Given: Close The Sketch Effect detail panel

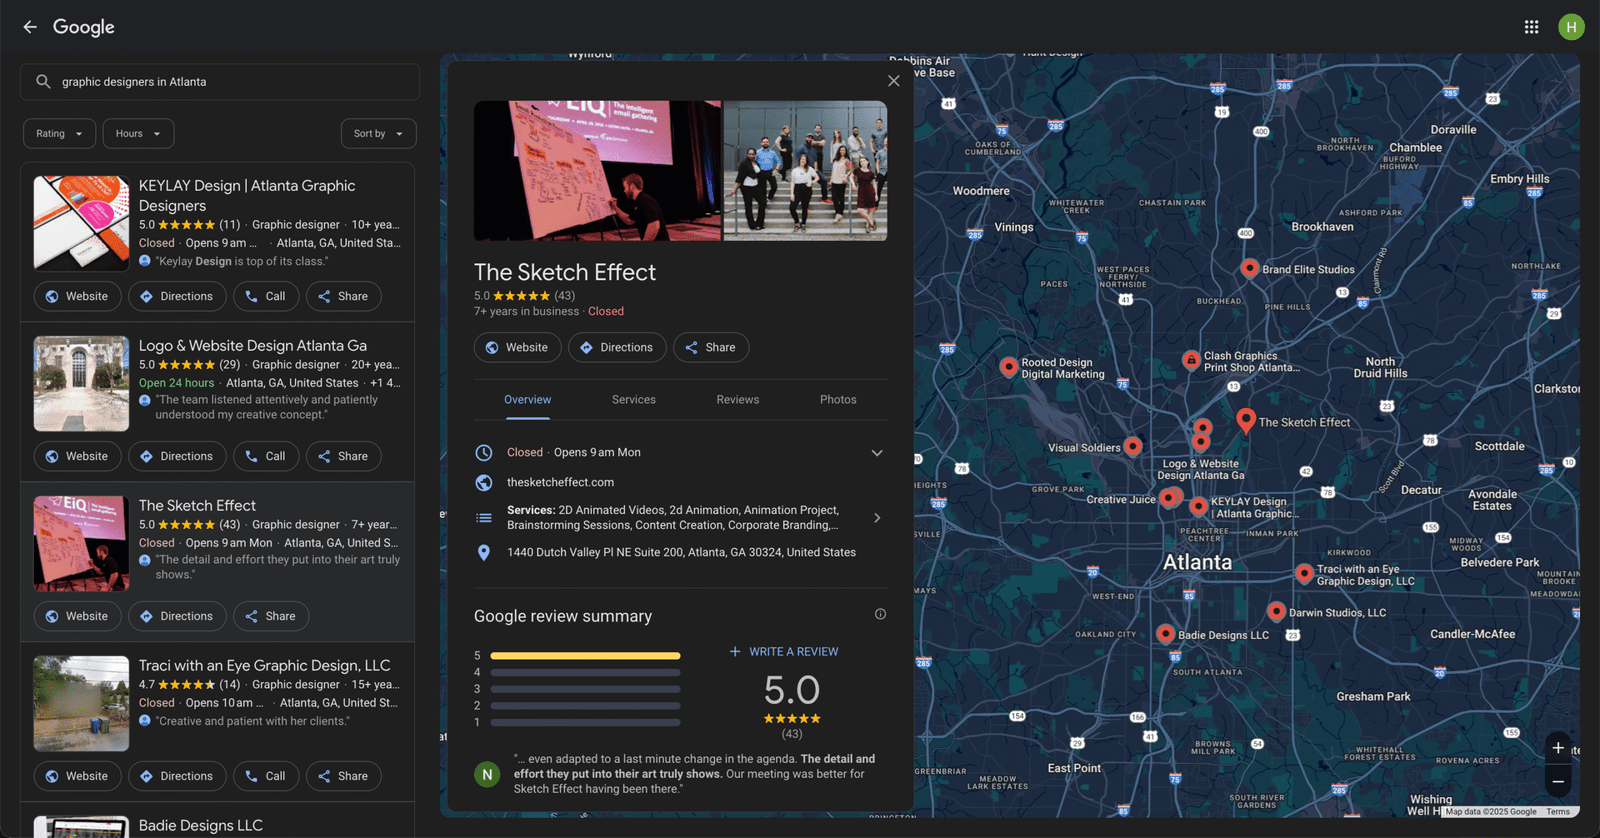Looking at the screenshot, I should pos(894,81).
